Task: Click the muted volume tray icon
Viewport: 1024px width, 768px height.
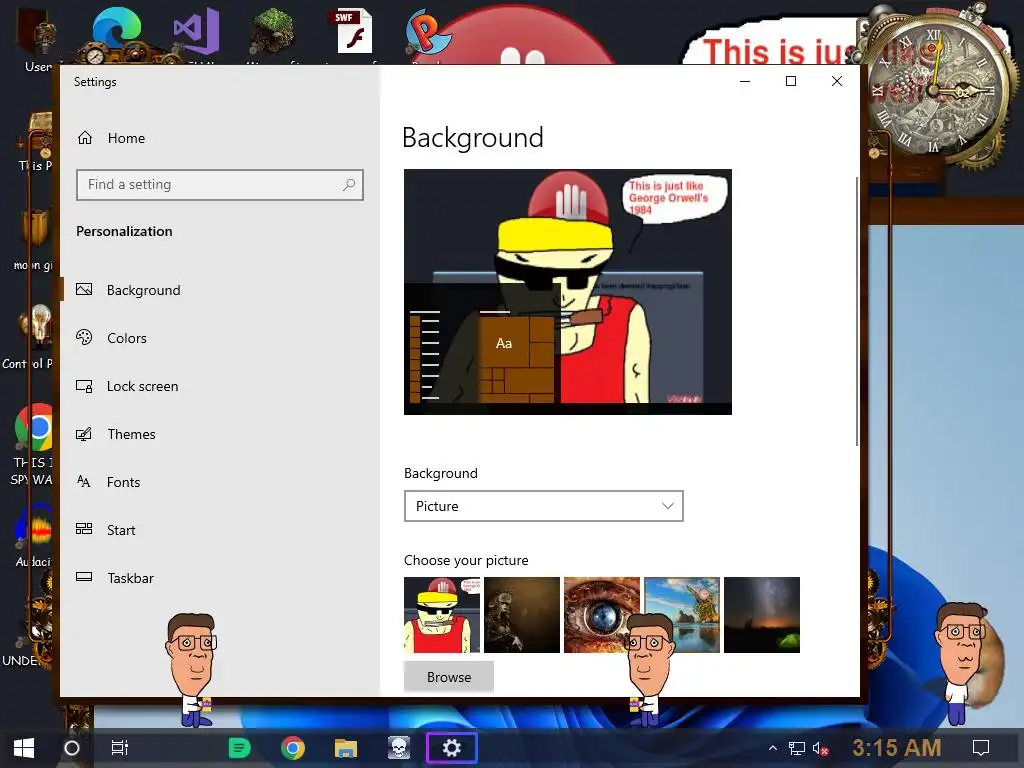Action: 820,748
